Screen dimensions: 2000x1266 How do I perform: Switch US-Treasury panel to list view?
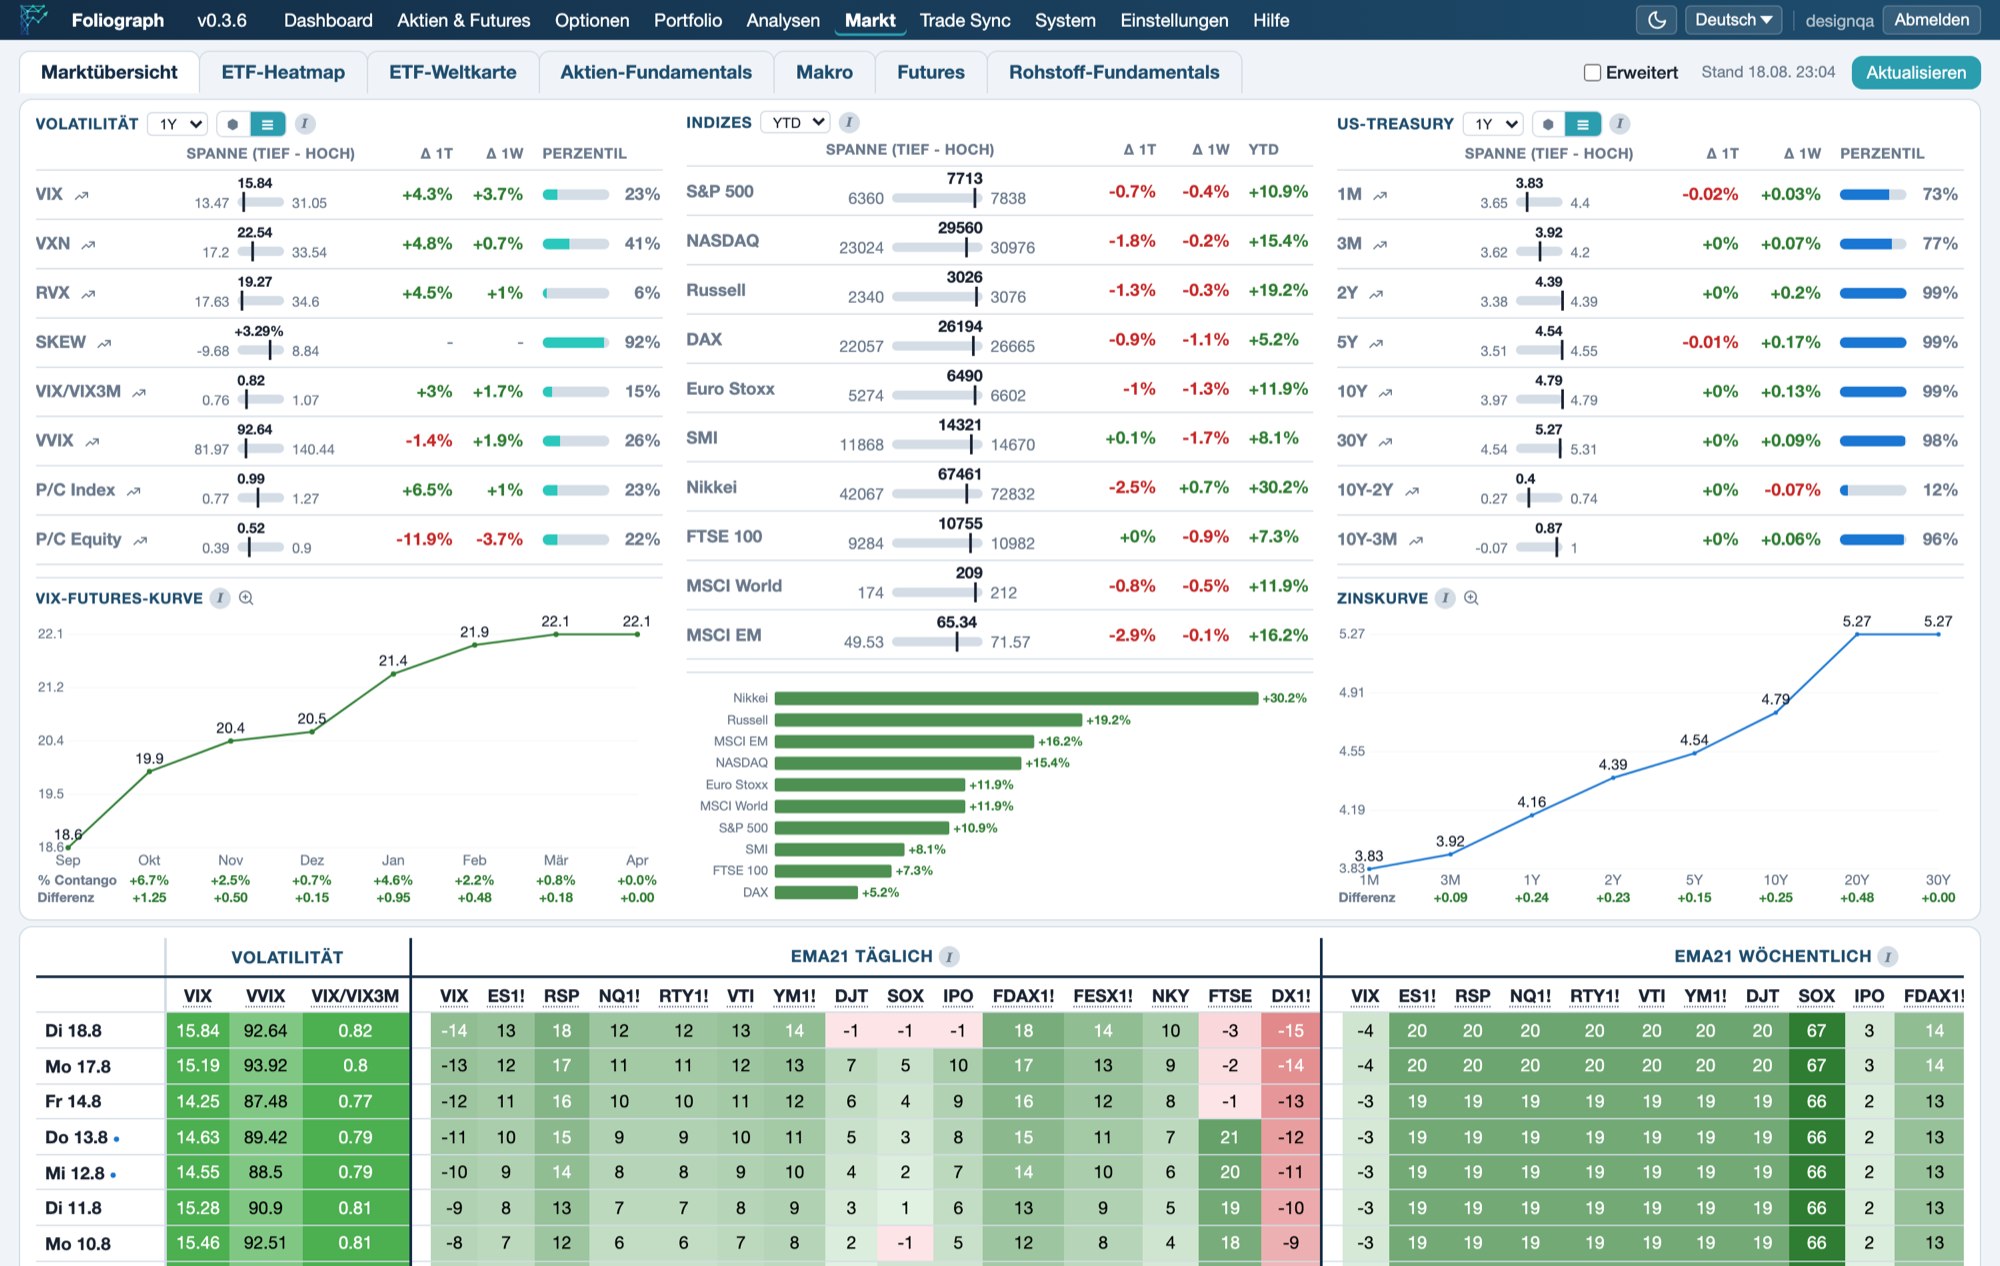pyautogui.click(x=1582, y=124)
